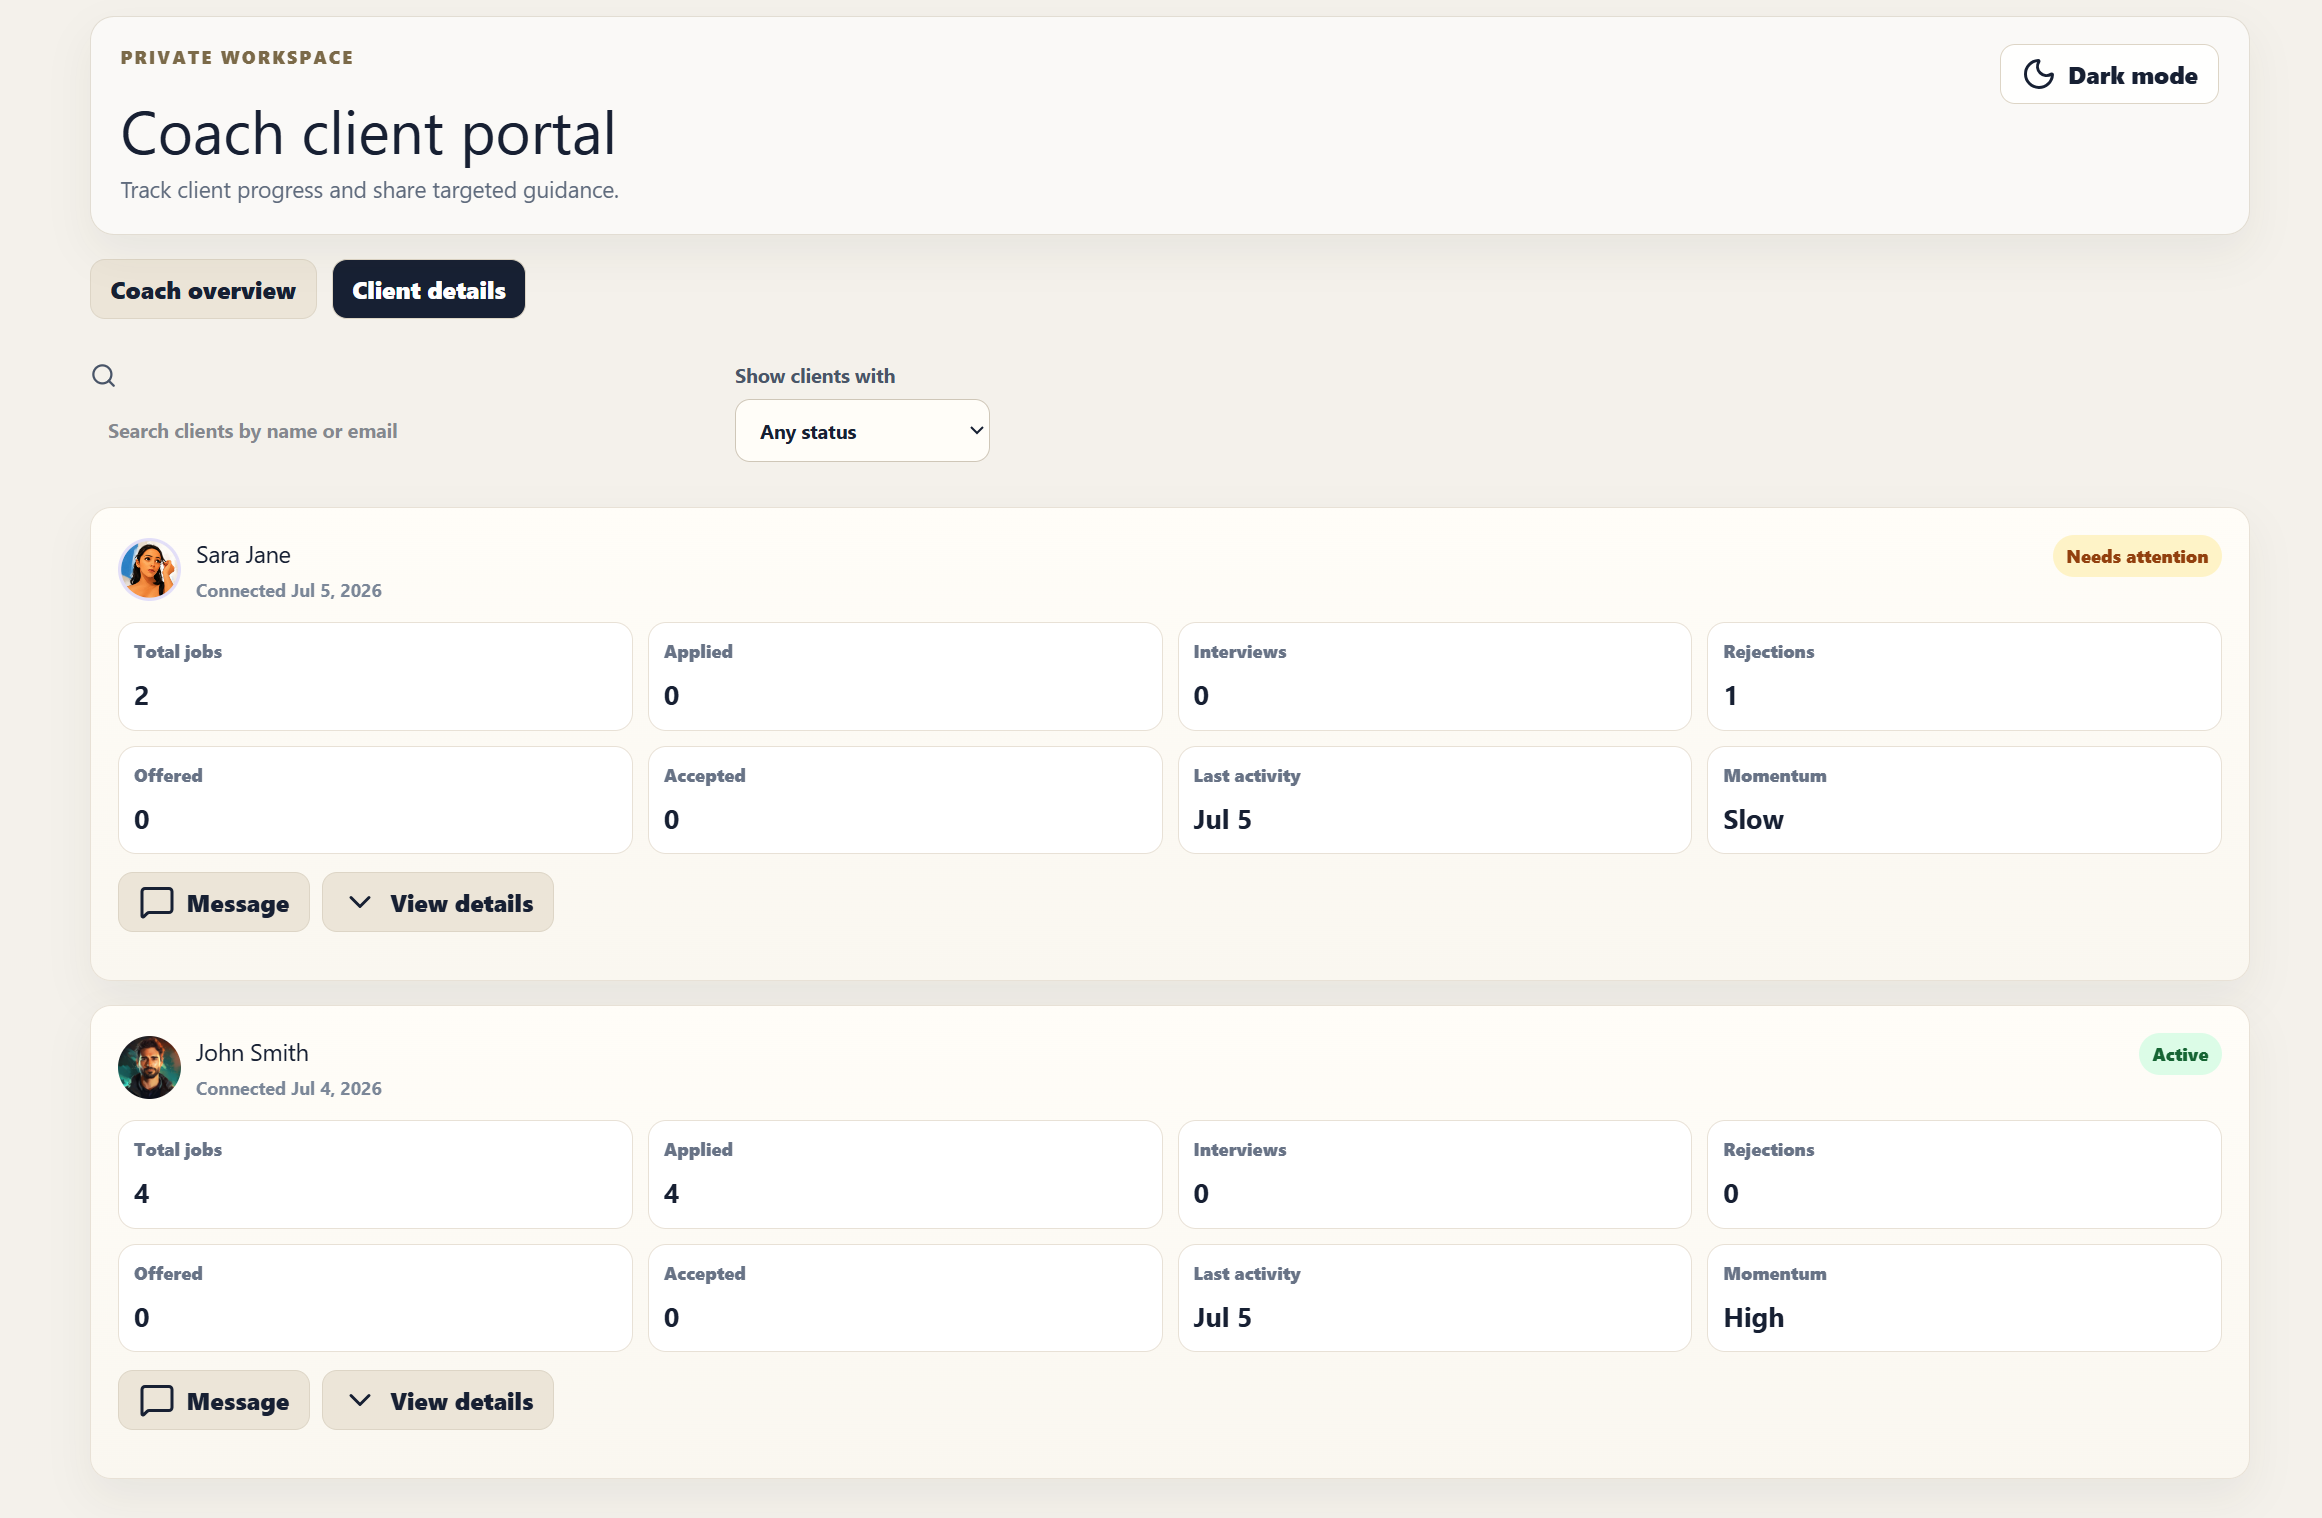Expand View details for Sara Jane
Screen dimensions: 2322x1518
[438, 902]
